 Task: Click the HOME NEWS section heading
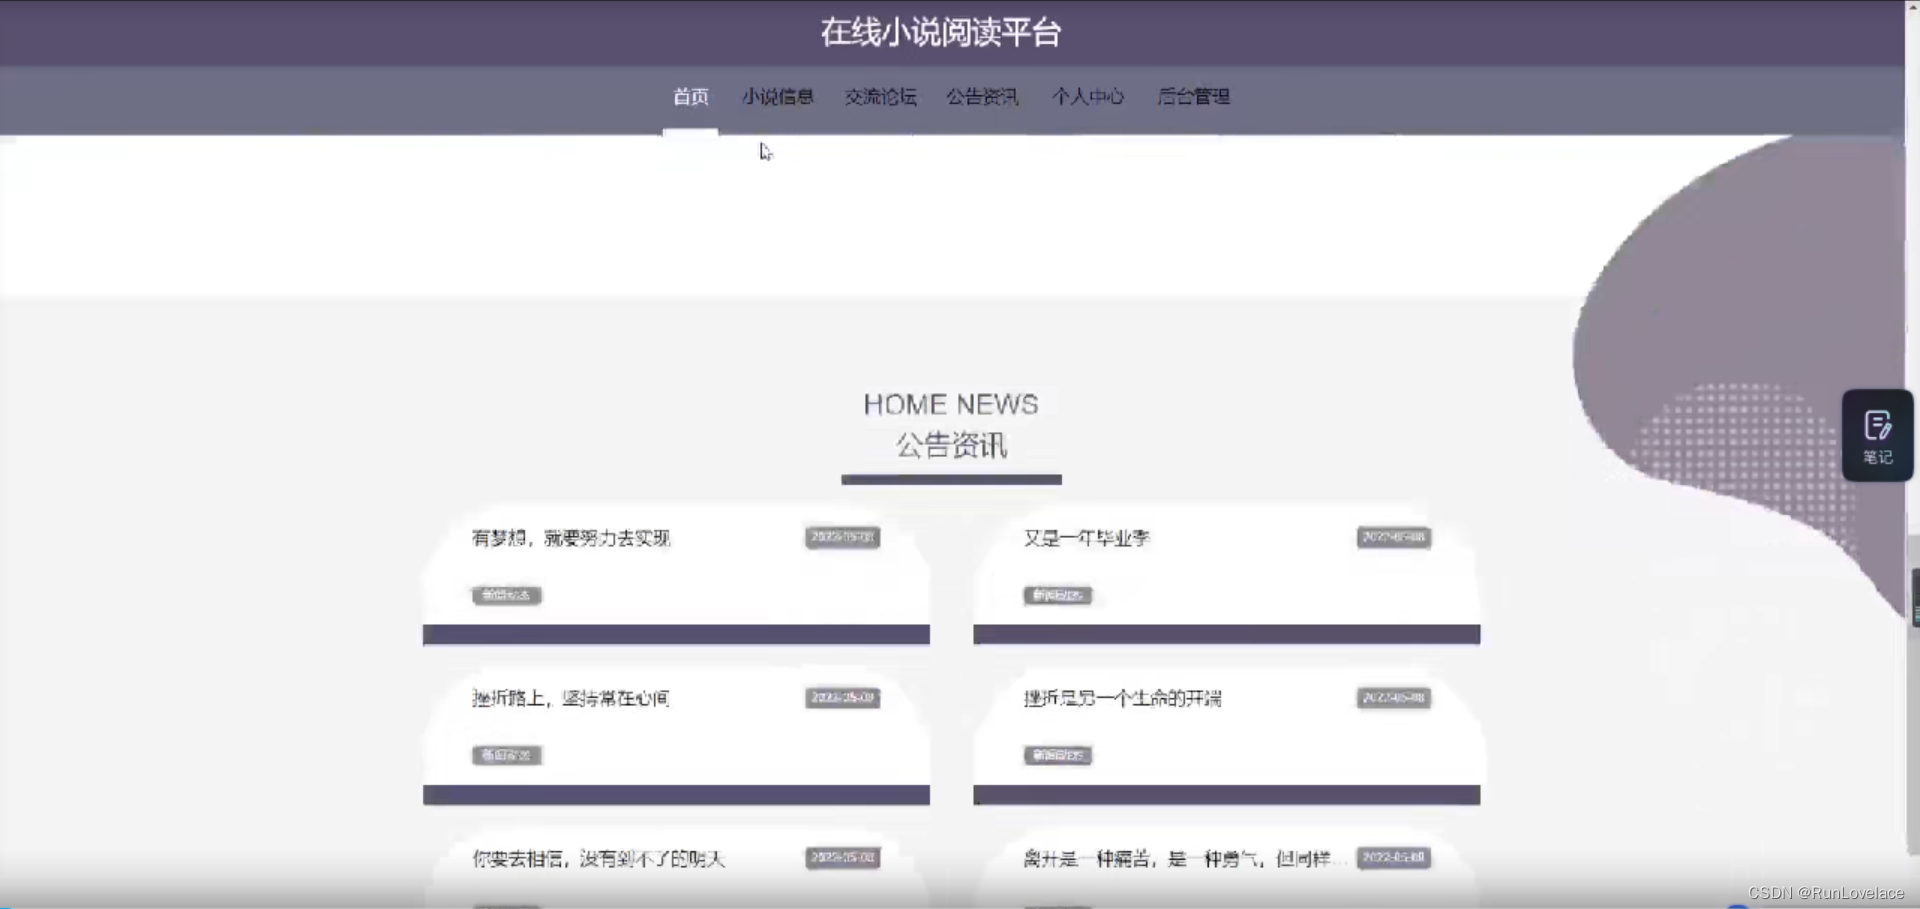click(951, 404)
